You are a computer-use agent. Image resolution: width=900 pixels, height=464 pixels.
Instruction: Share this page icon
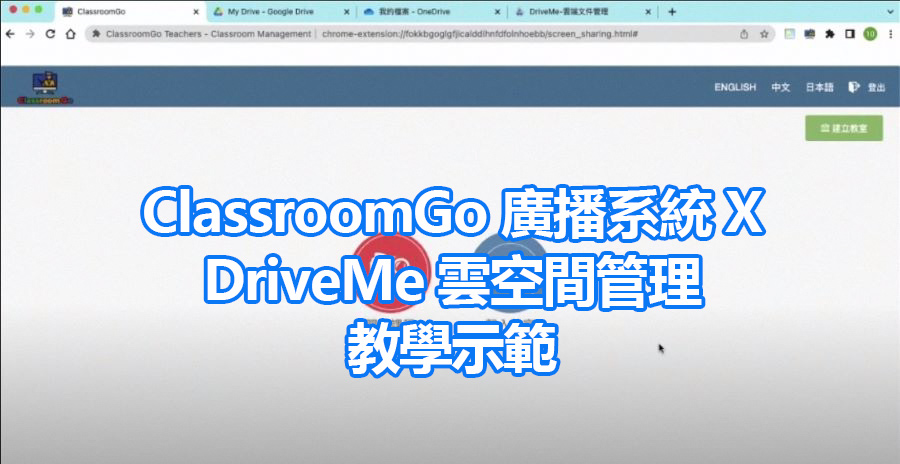(x=744, y=34)
